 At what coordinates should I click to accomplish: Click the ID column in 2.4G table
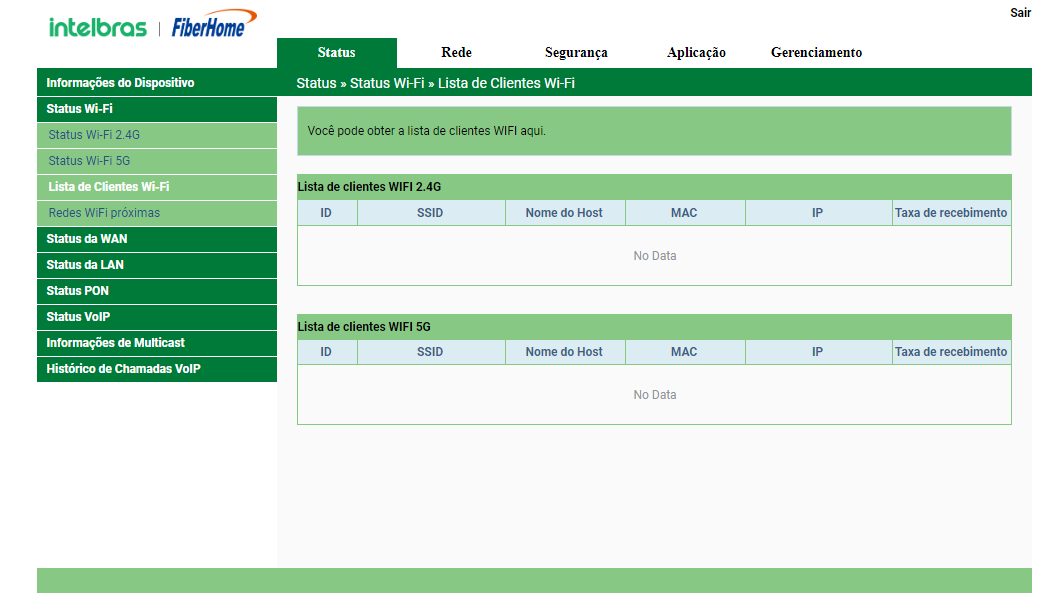point(326,213)
